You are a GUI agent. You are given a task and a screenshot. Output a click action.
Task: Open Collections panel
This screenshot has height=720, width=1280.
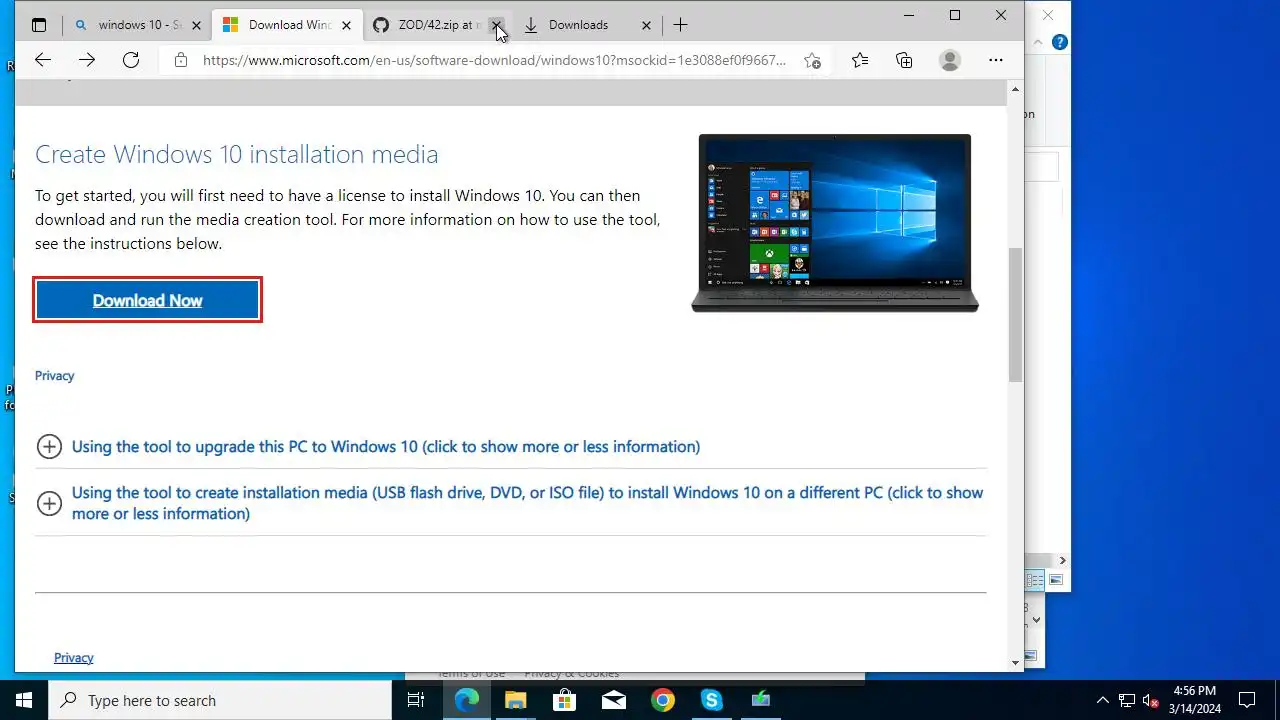click(x=904, y=60)
